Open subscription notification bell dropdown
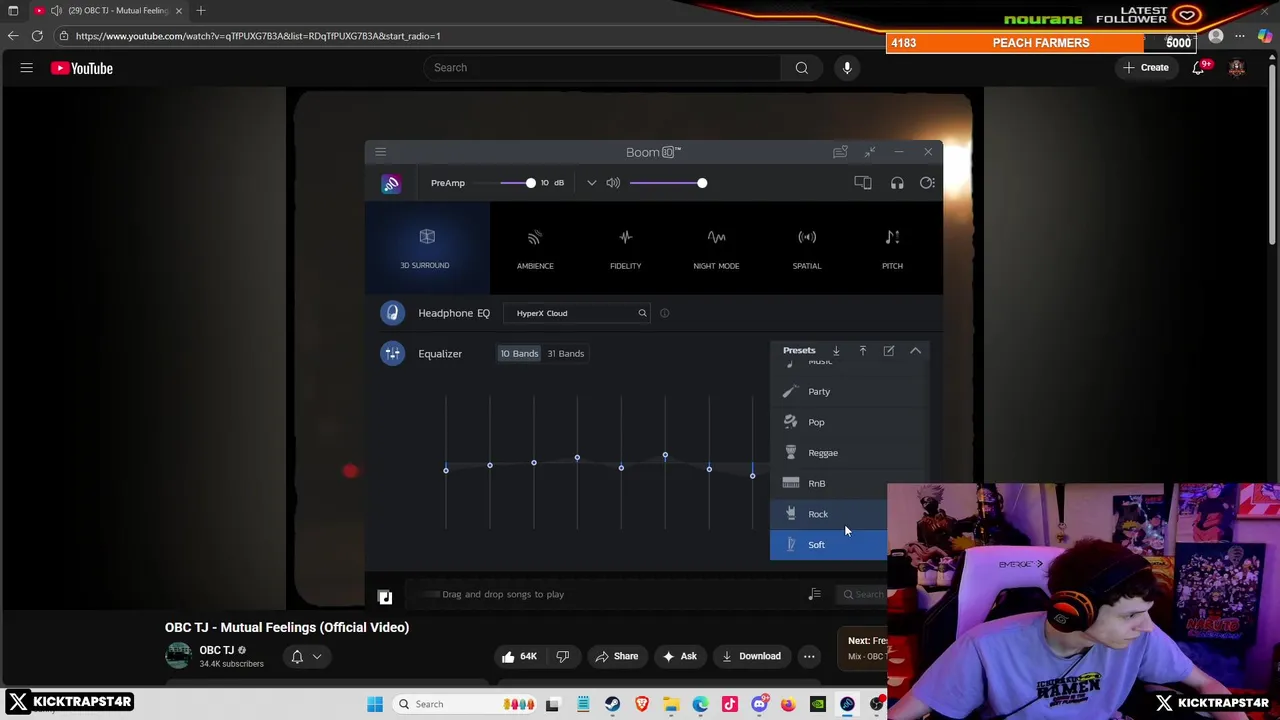 (x=306, y=657)
